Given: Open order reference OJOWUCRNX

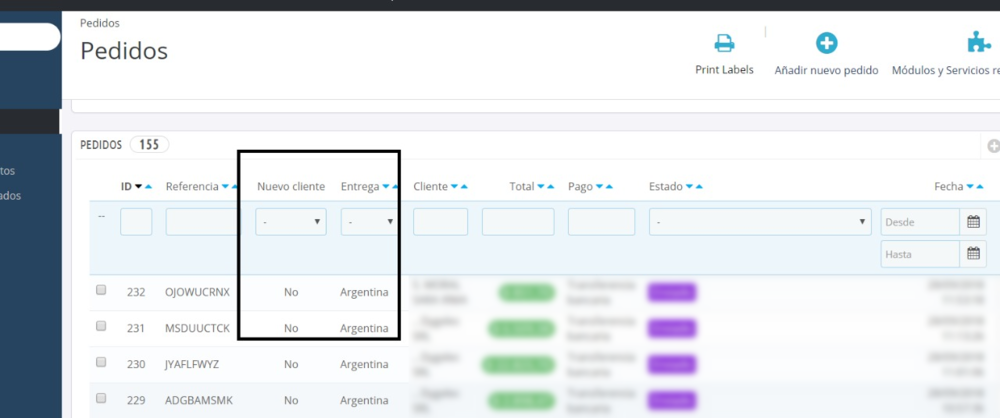Looking at the screenshot, I should tap(197, 292).
